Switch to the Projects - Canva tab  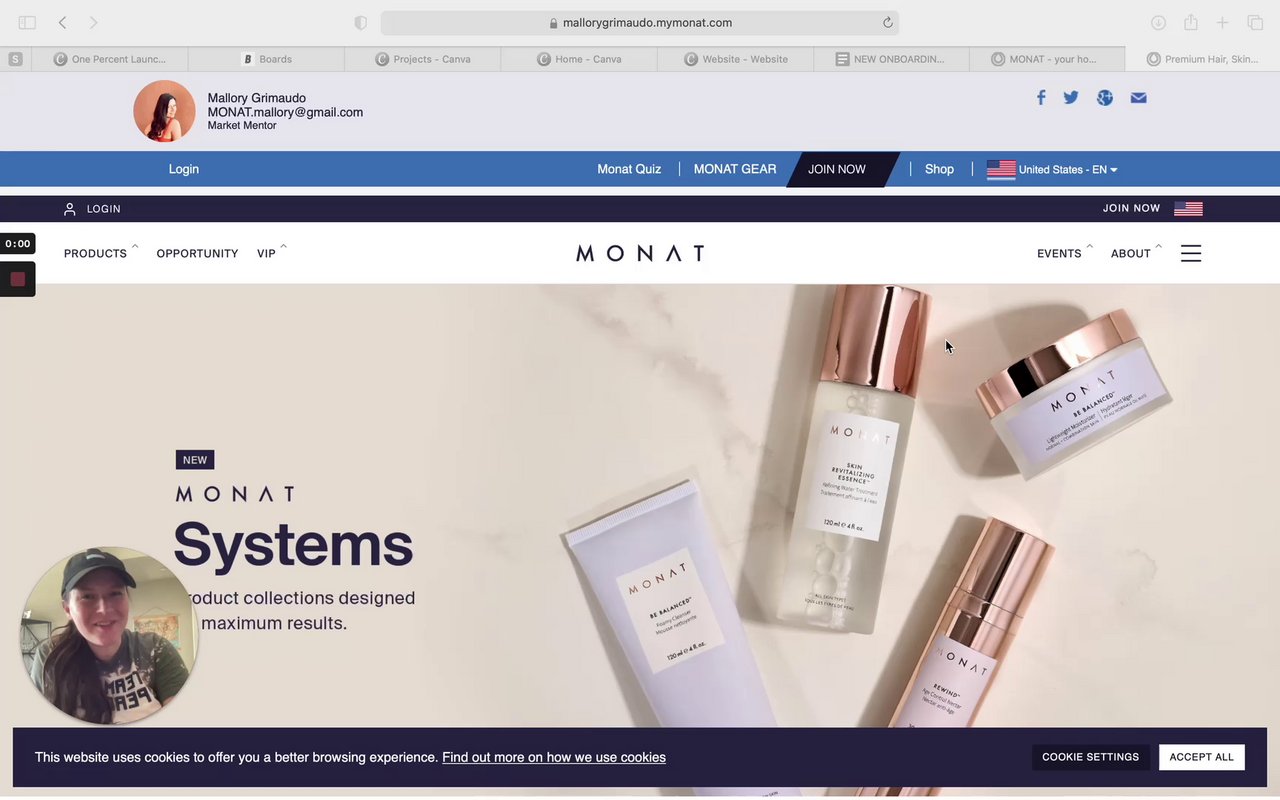click(423, 59)
